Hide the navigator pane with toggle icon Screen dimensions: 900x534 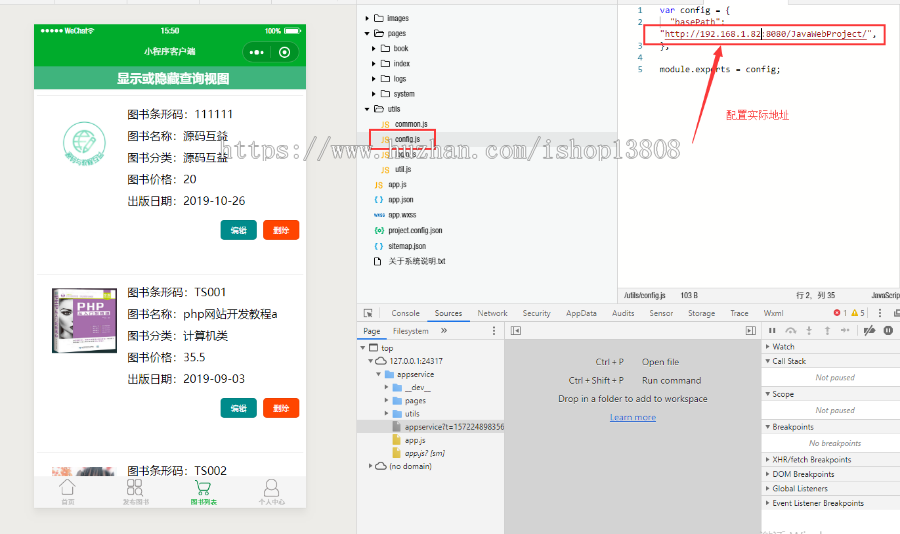point(515,331)
